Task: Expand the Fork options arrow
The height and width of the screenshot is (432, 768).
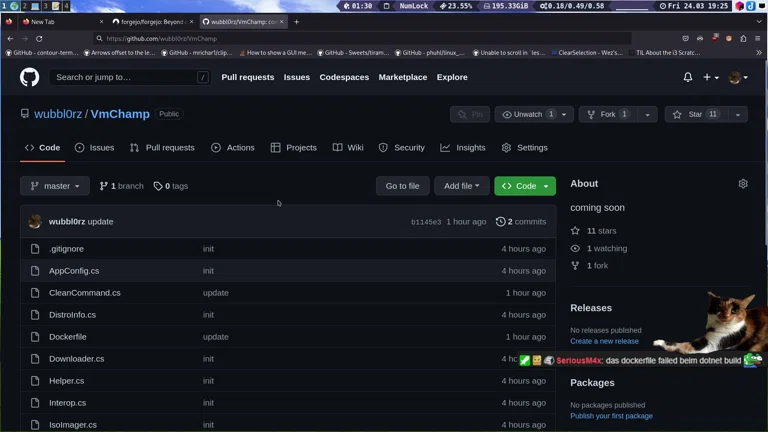Action: [x=648, y=114]
